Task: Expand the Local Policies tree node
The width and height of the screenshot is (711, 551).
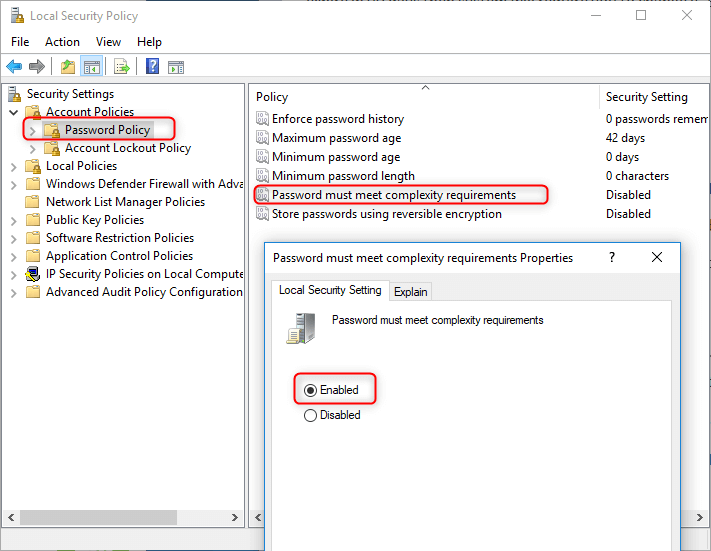Action: [x=13, y=166]
